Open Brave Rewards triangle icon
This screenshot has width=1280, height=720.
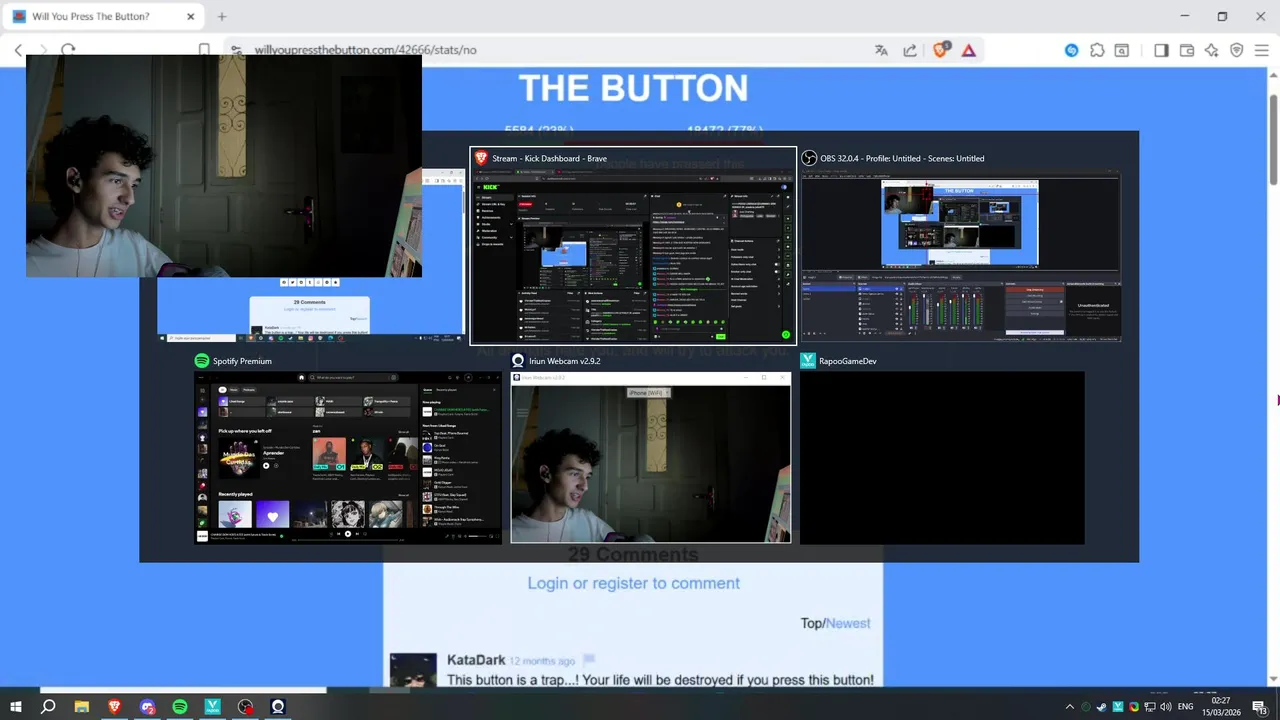tap(969, 50)
